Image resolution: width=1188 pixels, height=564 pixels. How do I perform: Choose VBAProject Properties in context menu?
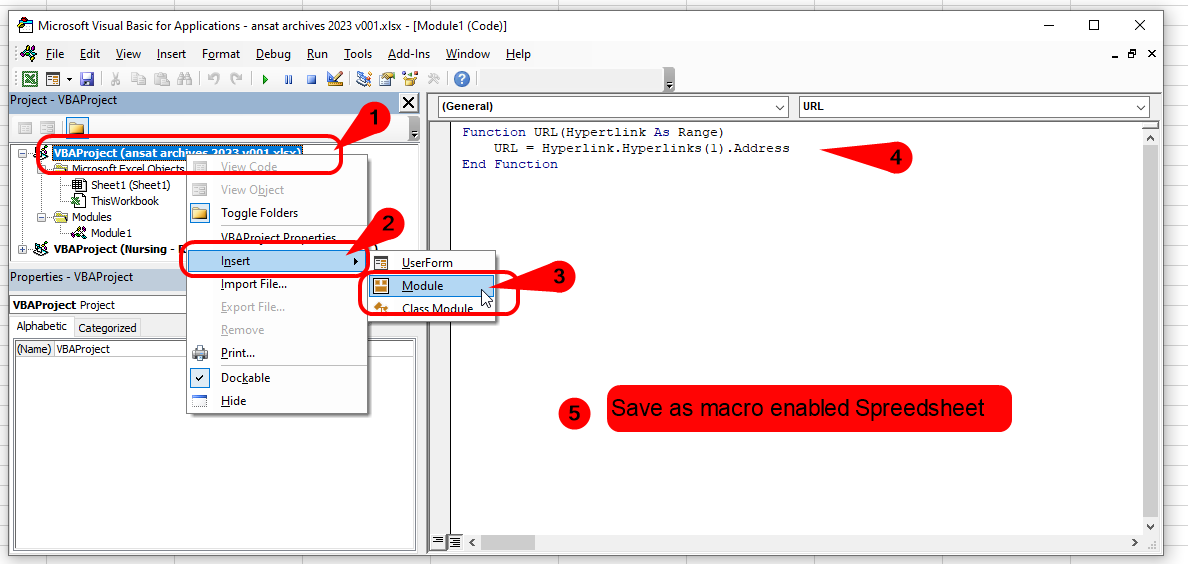pyautogui.click(x=277, y=237)
